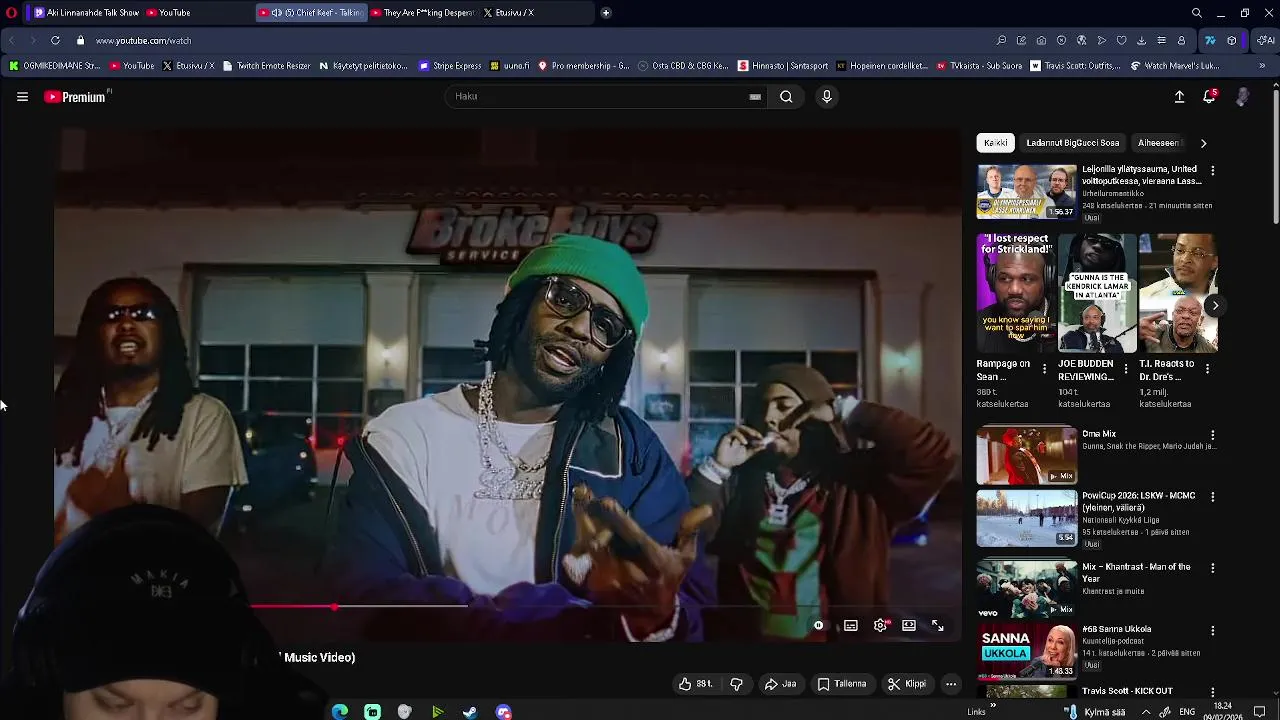Add page to bookmarks heart icon
Viewport: 1280px width, 720px height.
(1121, 40)
